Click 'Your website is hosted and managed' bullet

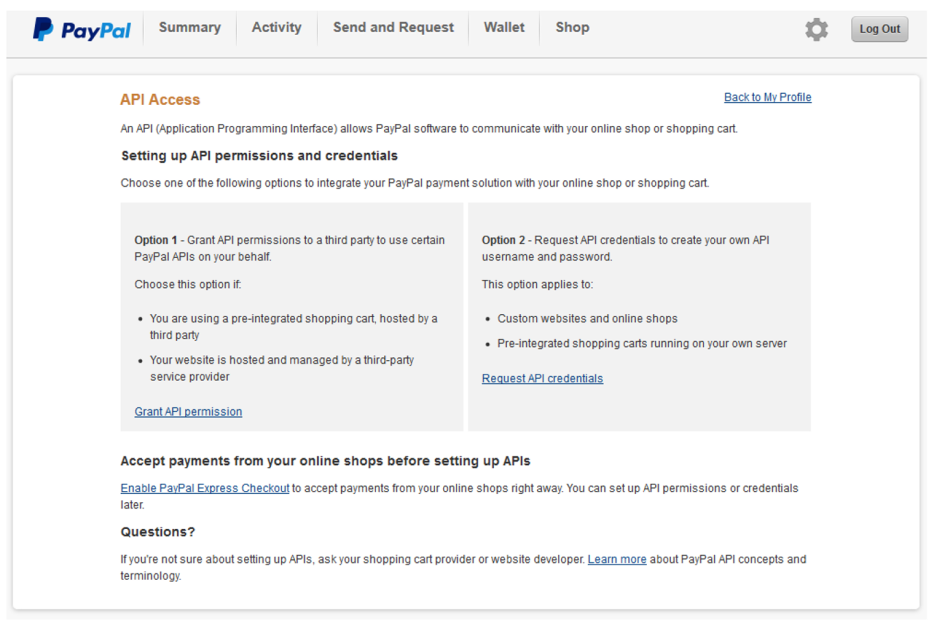(282, 368)
